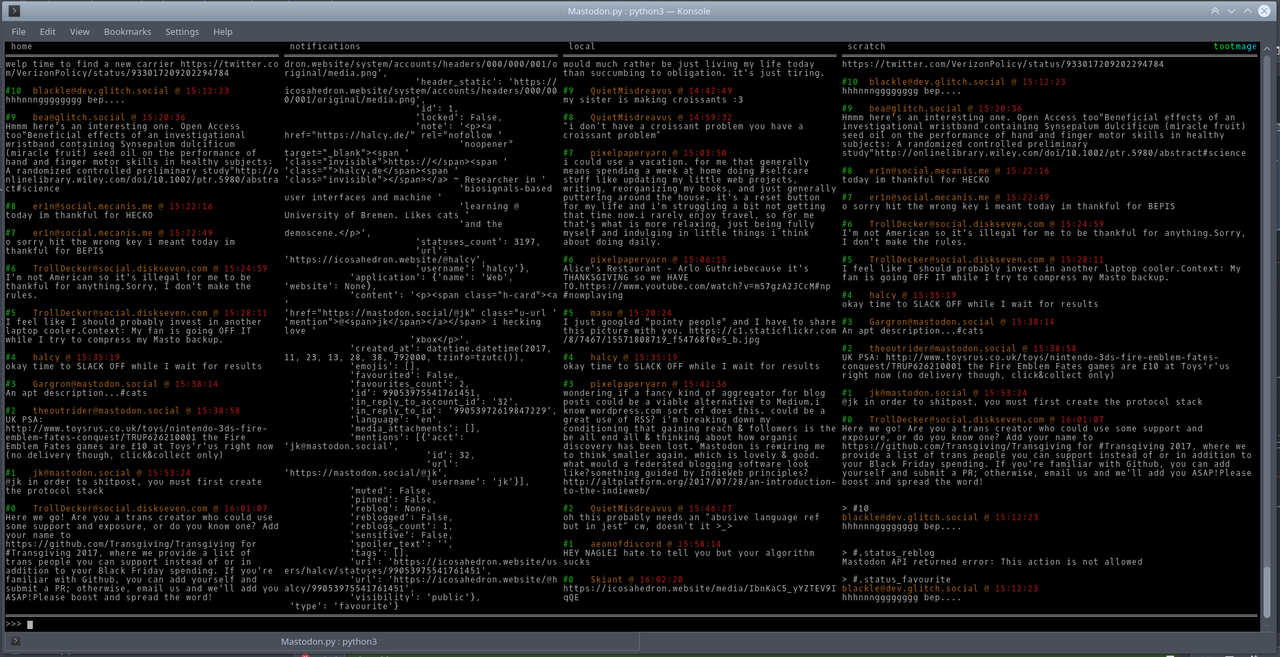The image size is (1280, 657).
Task: Click the 'scratch' column header
Action: click(x=866, y=46)
